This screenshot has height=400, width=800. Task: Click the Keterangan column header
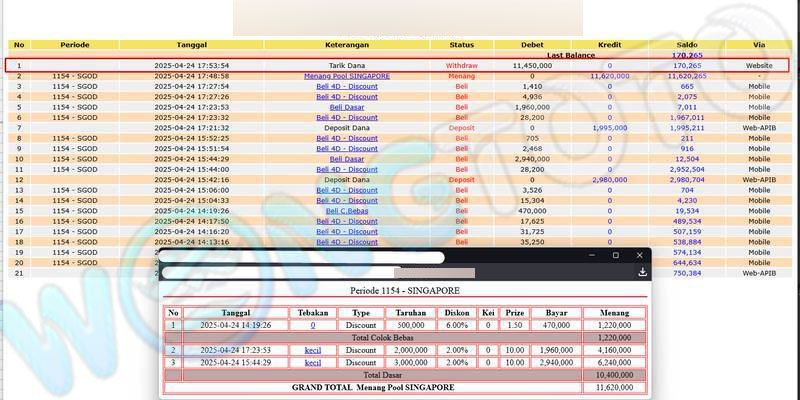[347, 45]
